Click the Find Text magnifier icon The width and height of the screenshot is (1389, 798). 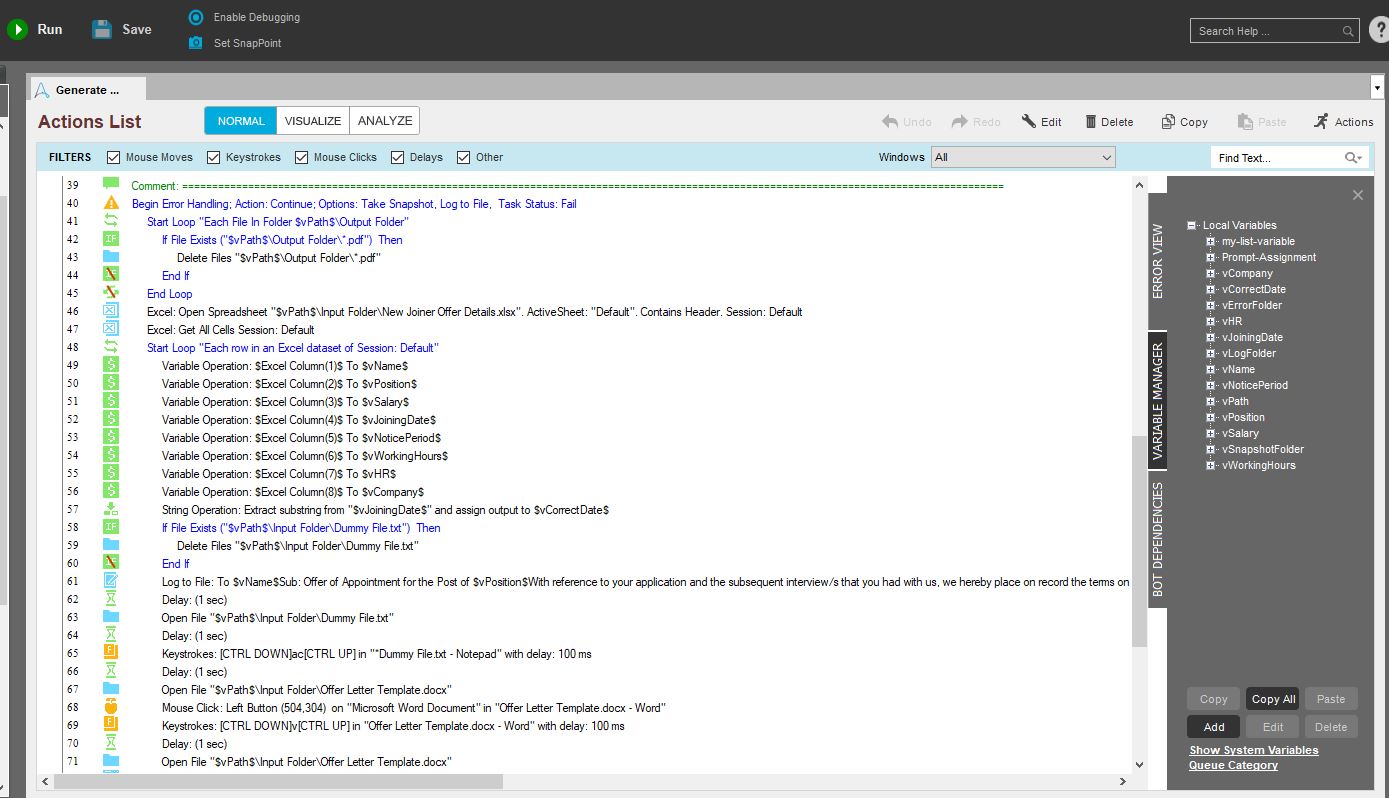(x=1352, y=158)
